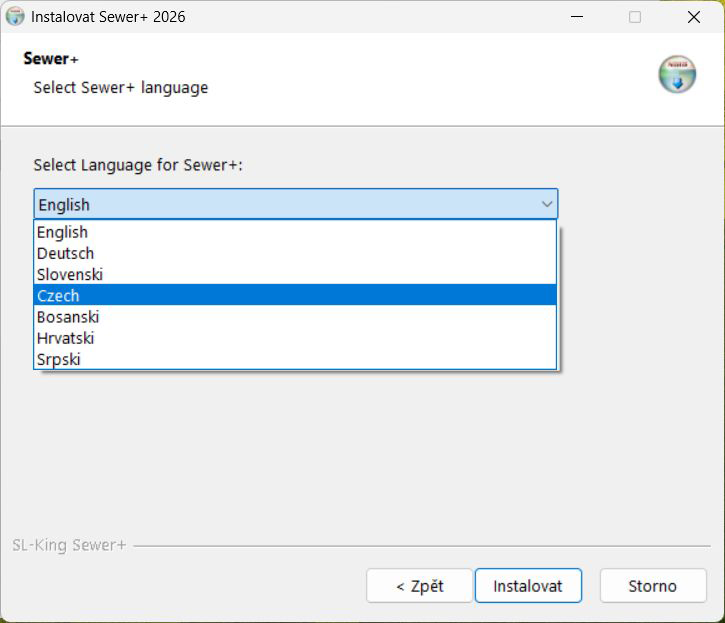Collapse the language dropdown with chevron arrow

547,204
